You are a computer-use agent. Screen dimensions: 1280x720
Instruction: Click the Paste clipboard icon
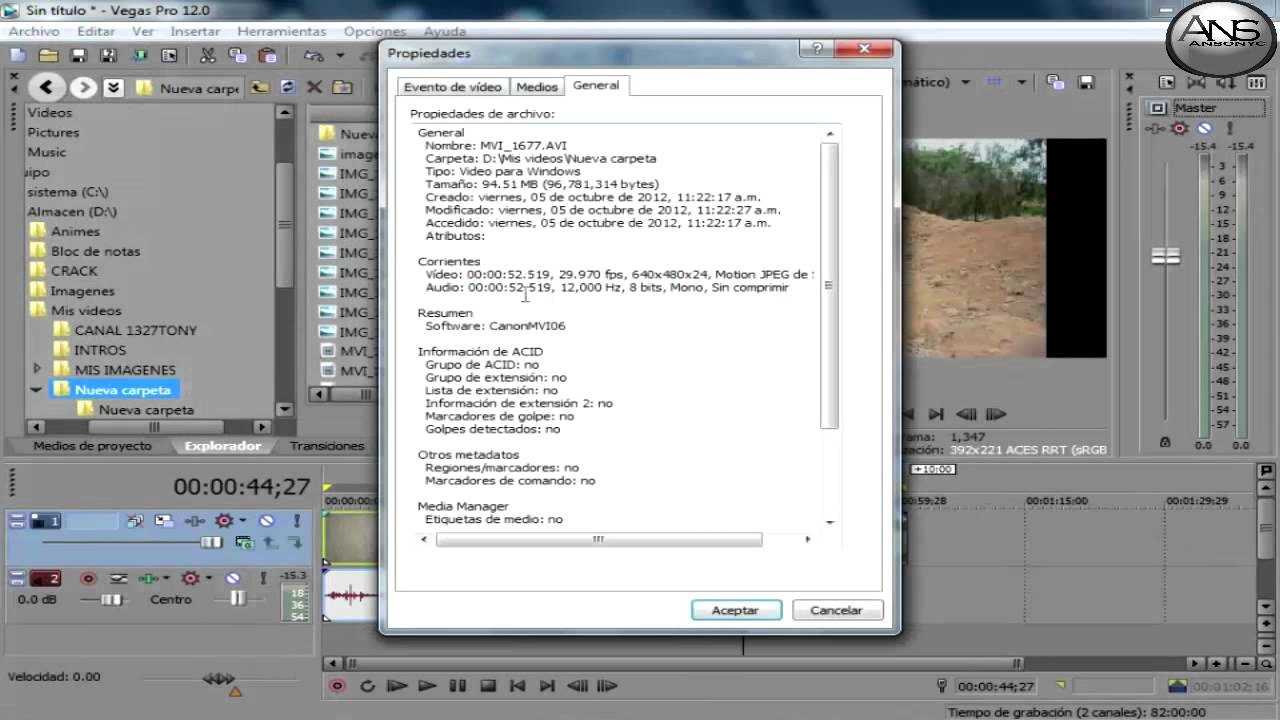[x=267, y=56]
